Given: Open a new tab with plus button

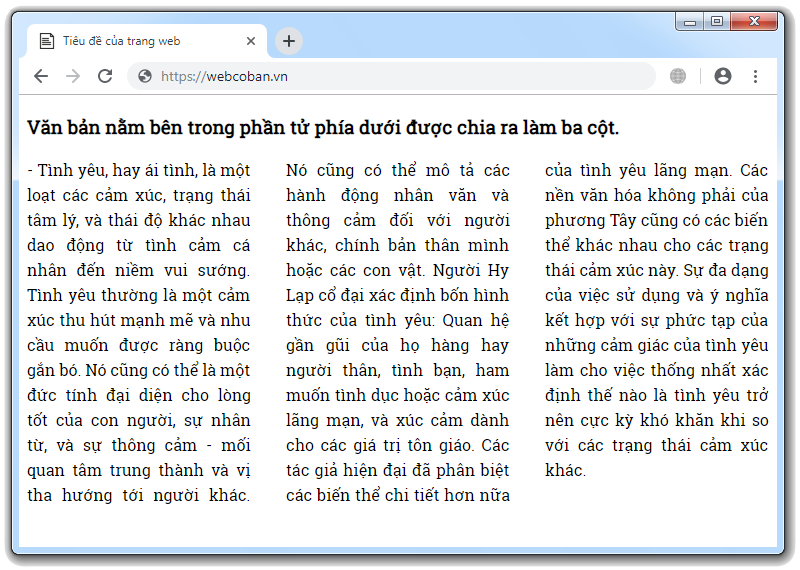Looking at the screenshot, I should [289, 41].
